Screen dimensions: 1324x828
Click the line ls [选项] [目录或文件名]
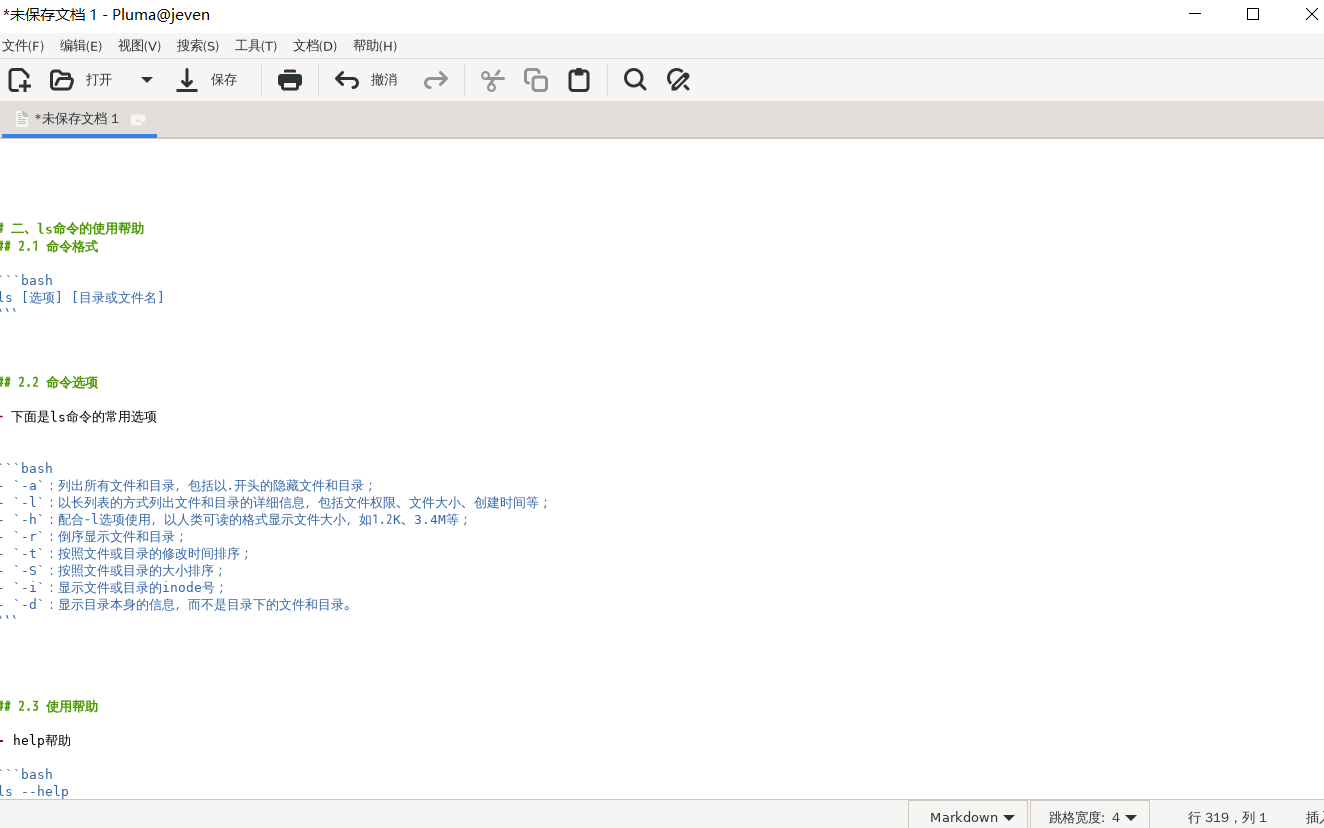pyautogui.click(x=82, y=297)
